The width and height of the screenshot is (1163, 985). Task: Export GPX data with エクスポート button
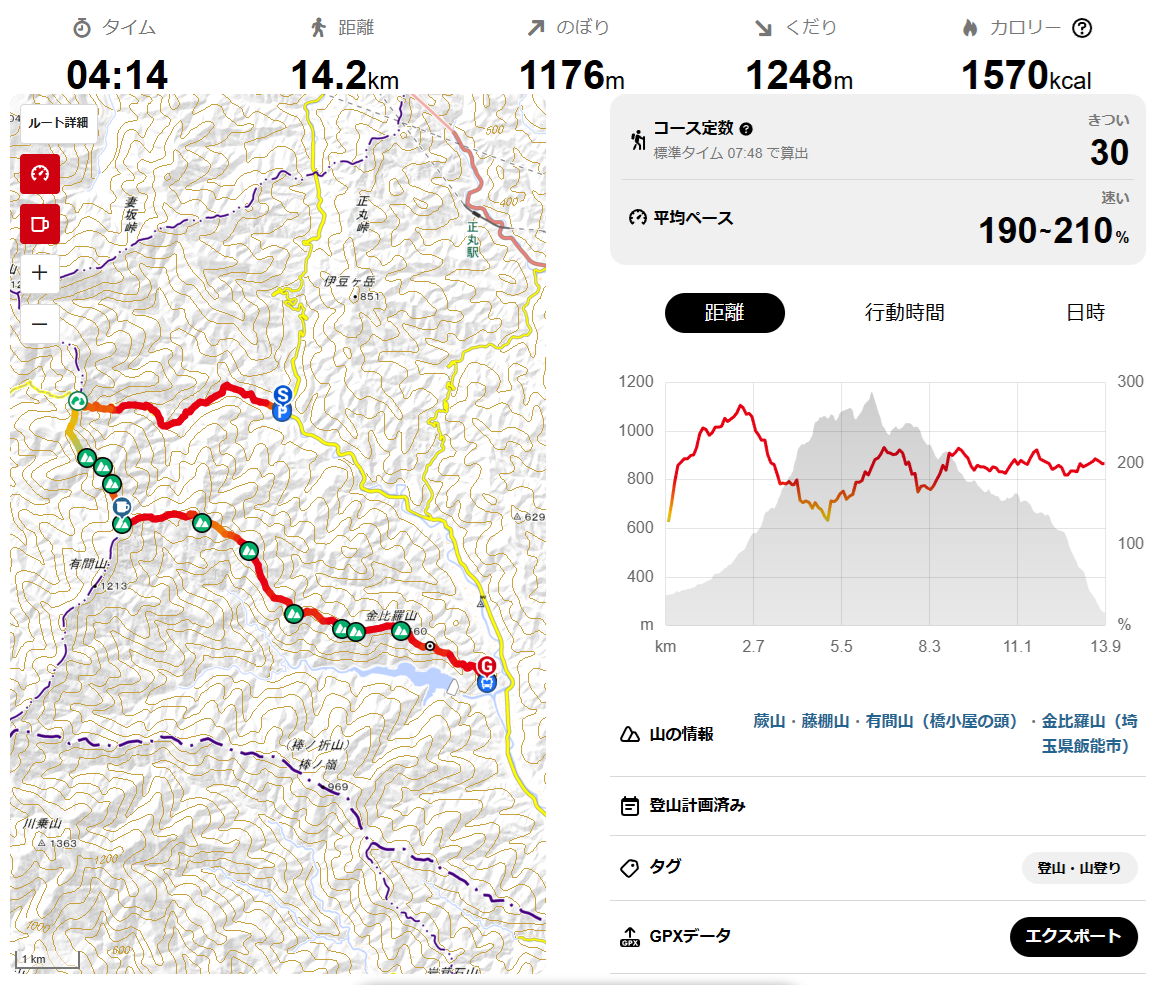1073,937
